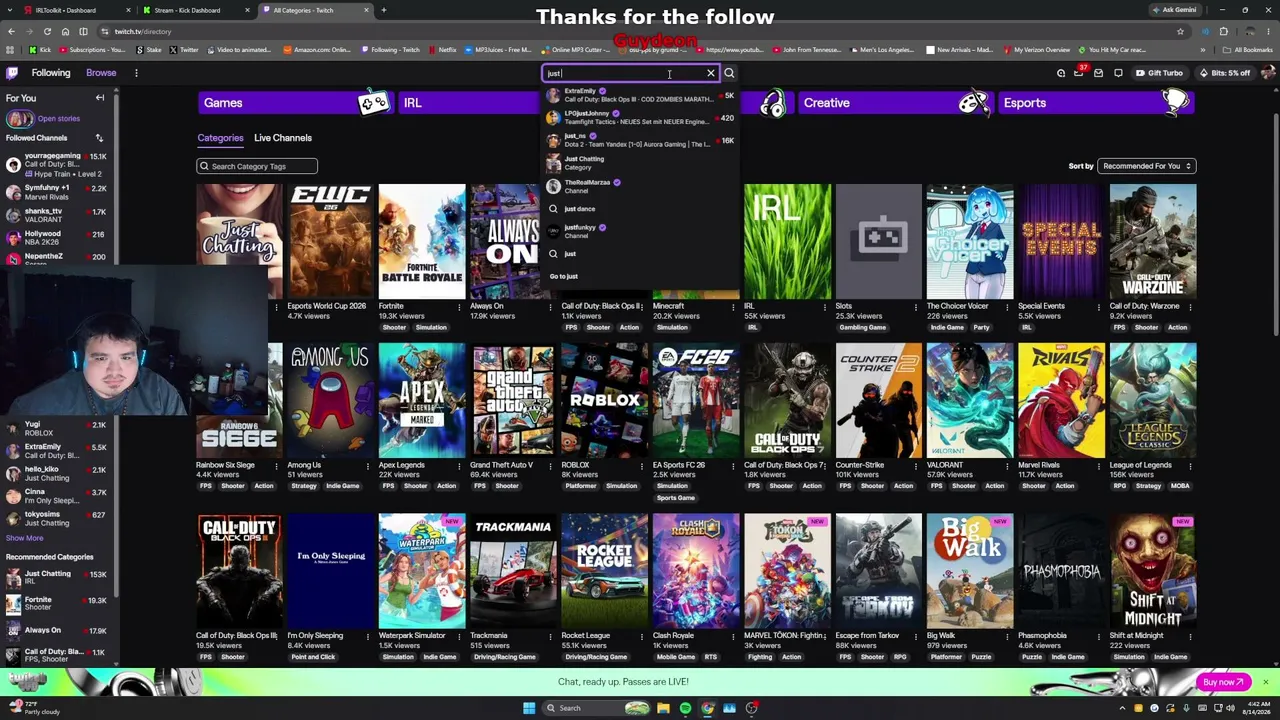Reload the page with the refresh icon
Image resolution: width=1280 pixels, height=720 pixels.
47,31
